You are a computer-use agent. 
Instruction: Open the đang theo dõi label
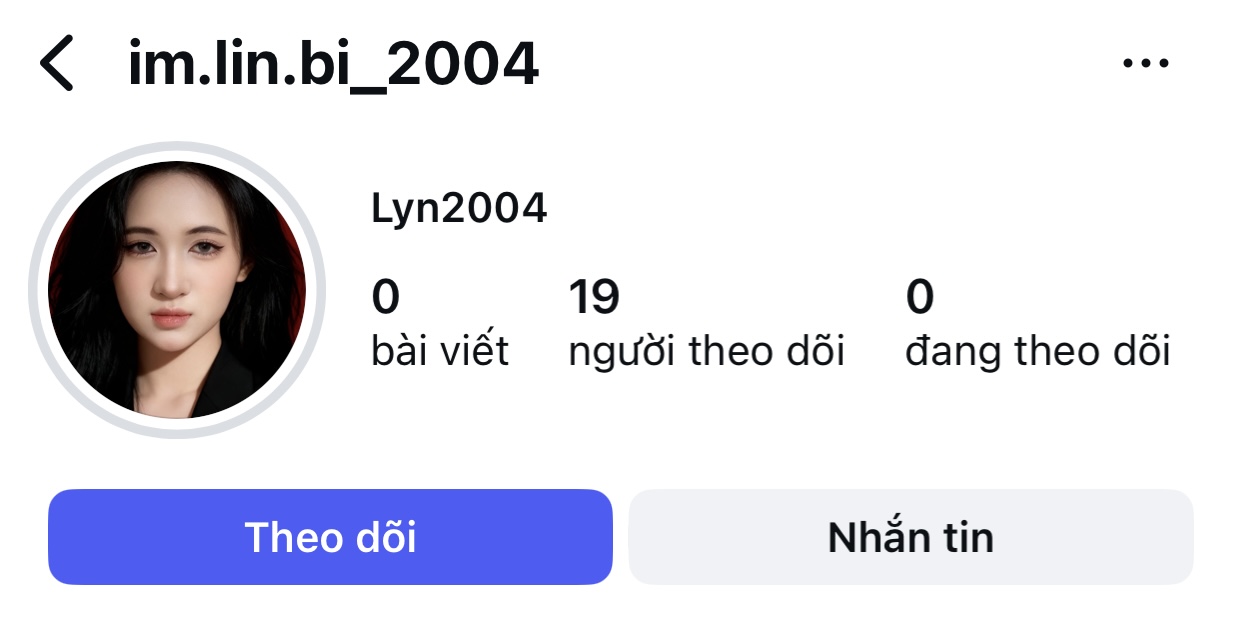(1037, 351)
